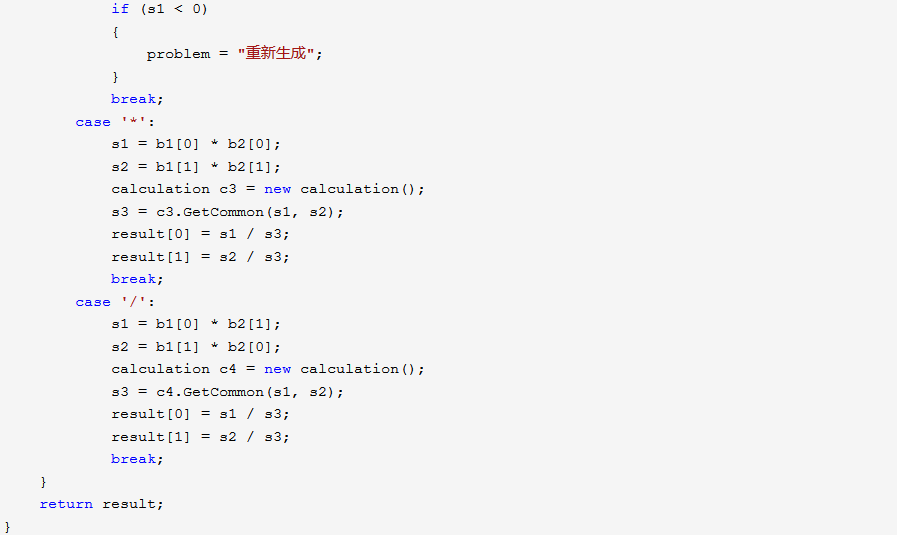This screenshot has width=897, height=535.
Task: Click the line "s2 = b1[1] * b2[1];"
Action: (x=196, y=167)
